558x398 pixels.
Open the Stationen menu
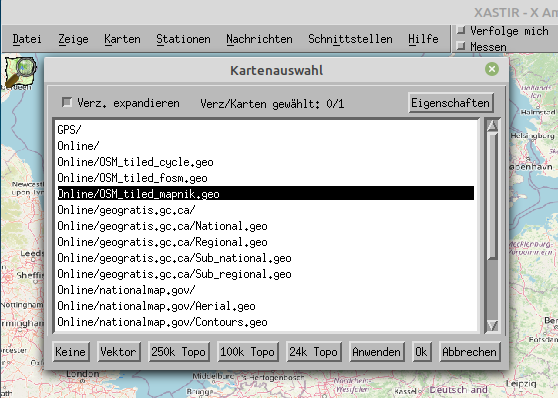183,39
